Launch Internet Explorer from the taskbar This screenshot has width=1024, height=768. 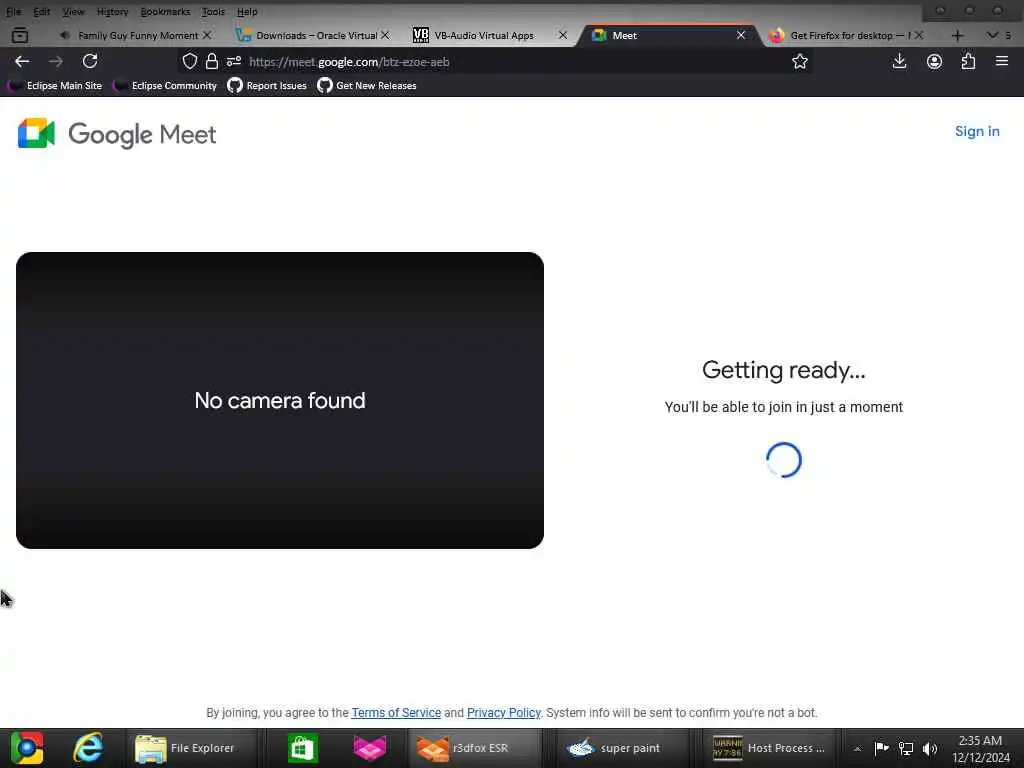88,748
